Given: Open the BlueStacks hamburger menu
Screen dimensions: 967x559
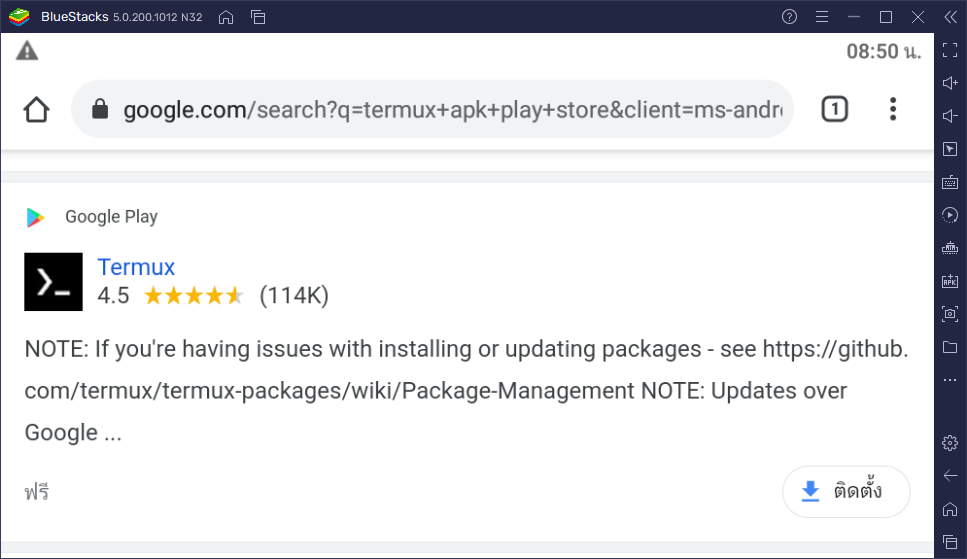Looking at the screenshot, I should pos(821,17).
